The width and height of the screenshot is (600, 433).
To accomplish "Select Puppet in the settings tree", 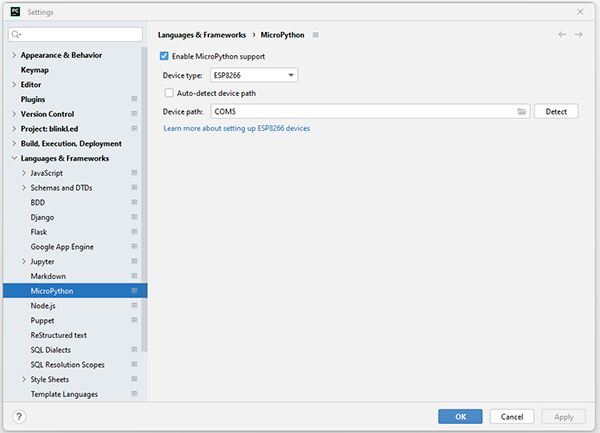I will 42,321.
